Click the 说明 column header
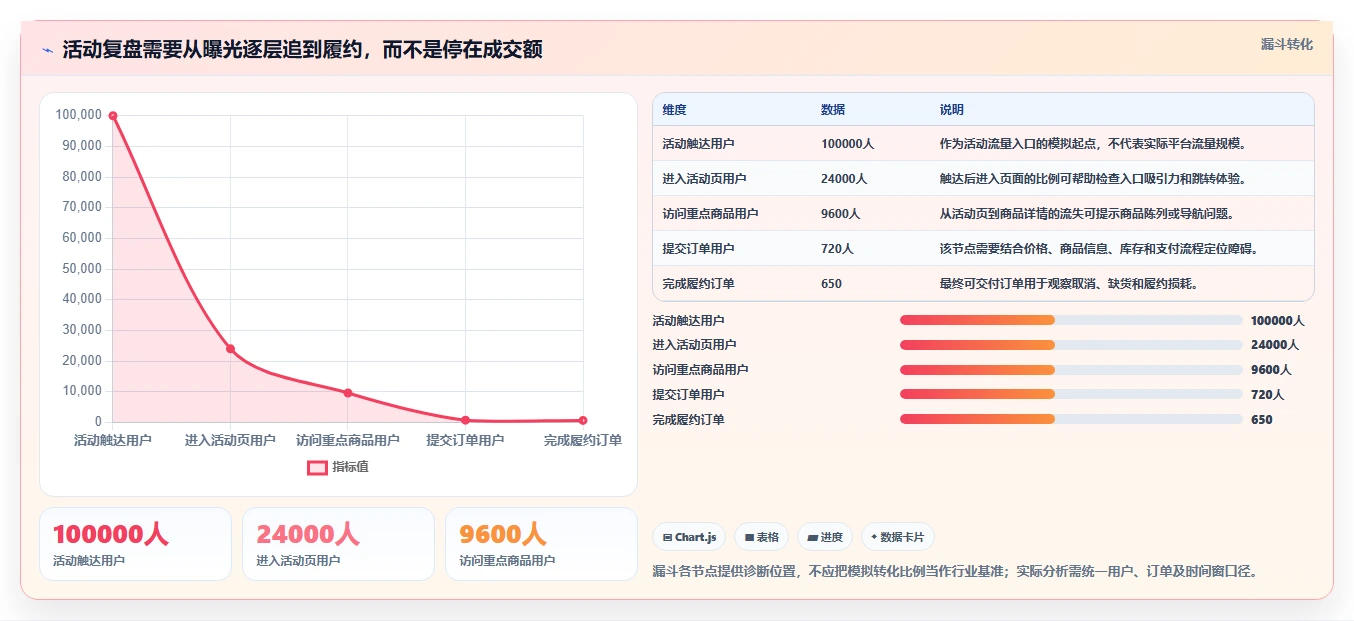The height and width of the screenshot is (621, 1354). click(952, 110)
